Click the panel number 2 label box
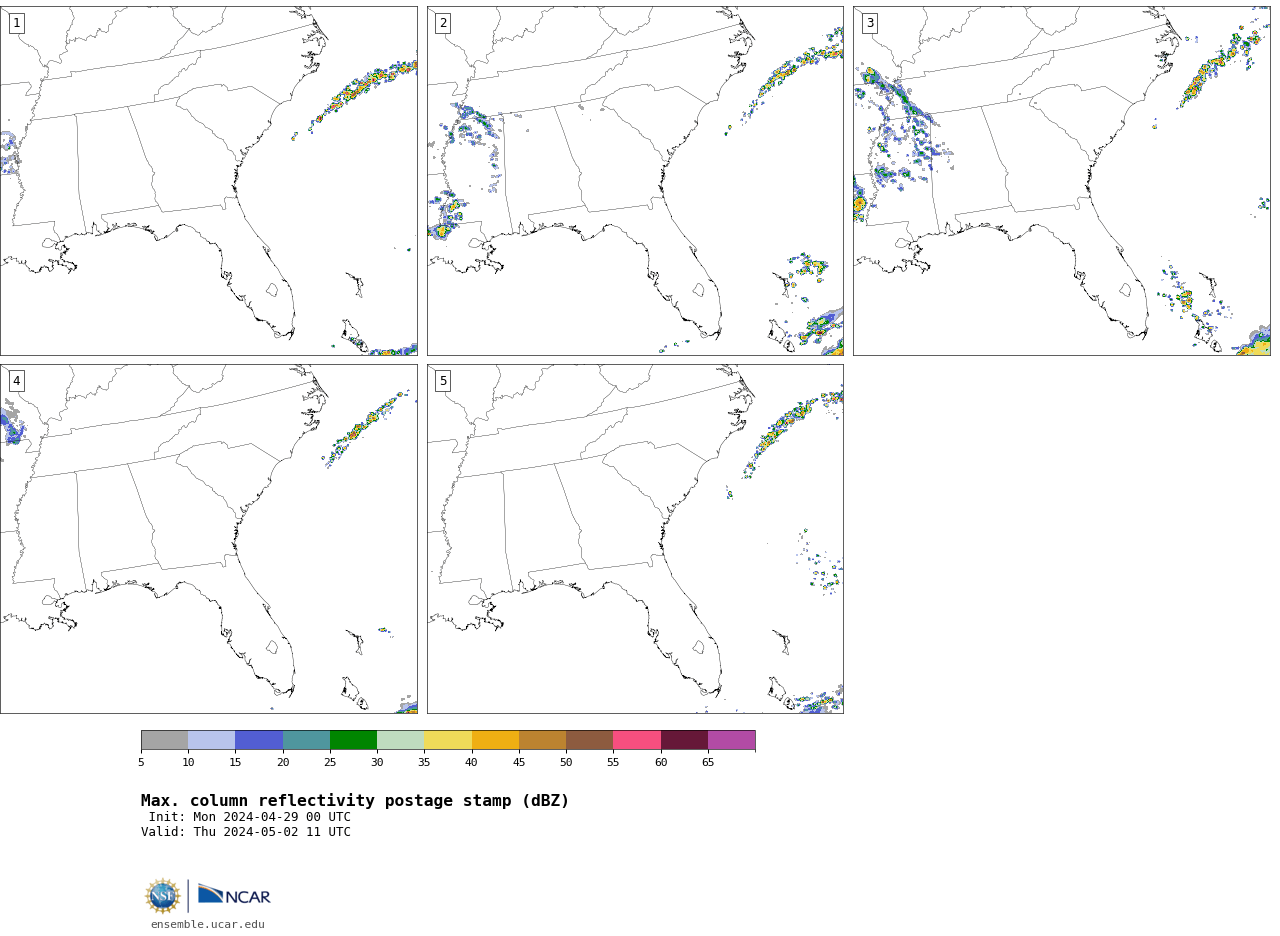 [443, 23]
